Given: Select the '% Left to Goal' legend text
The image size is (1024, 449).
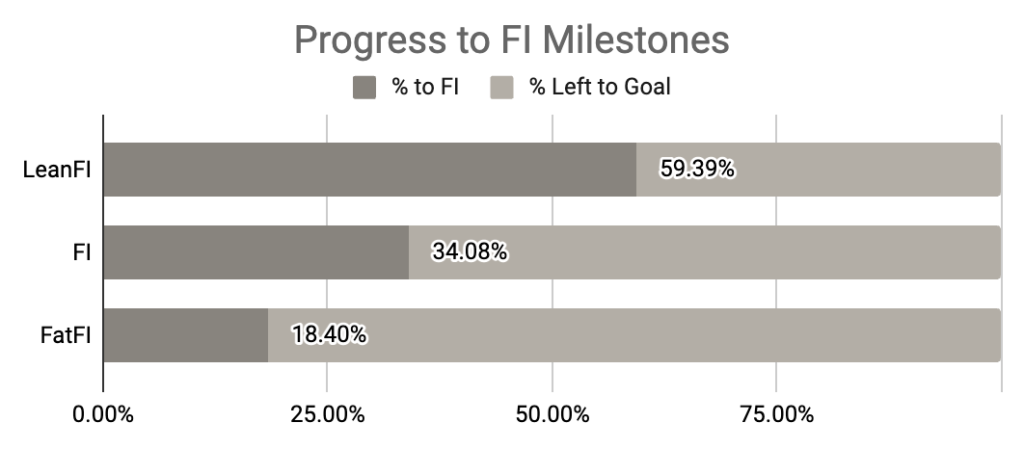Looking at the screenshot, I should point(599,87).
